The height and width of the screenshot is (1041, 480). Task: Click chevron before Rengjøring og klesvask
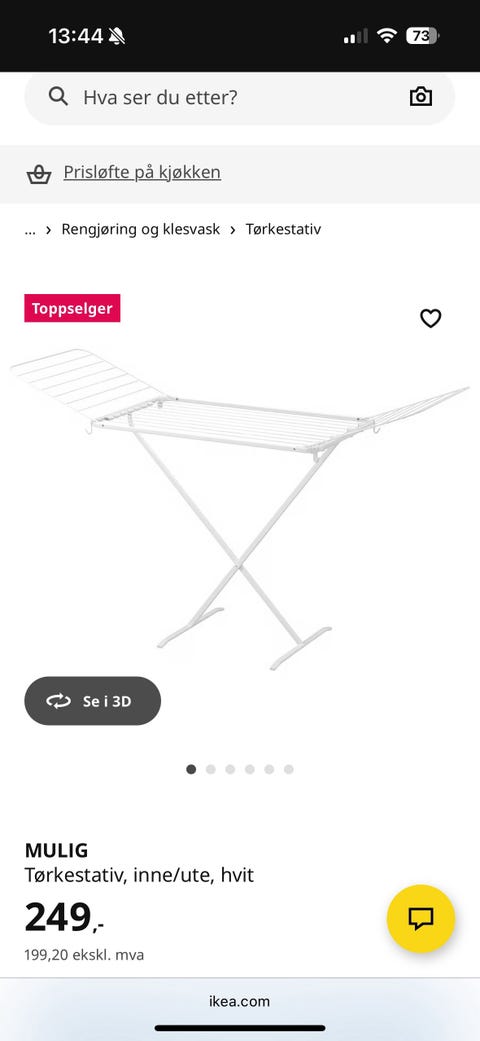(48, 230)
